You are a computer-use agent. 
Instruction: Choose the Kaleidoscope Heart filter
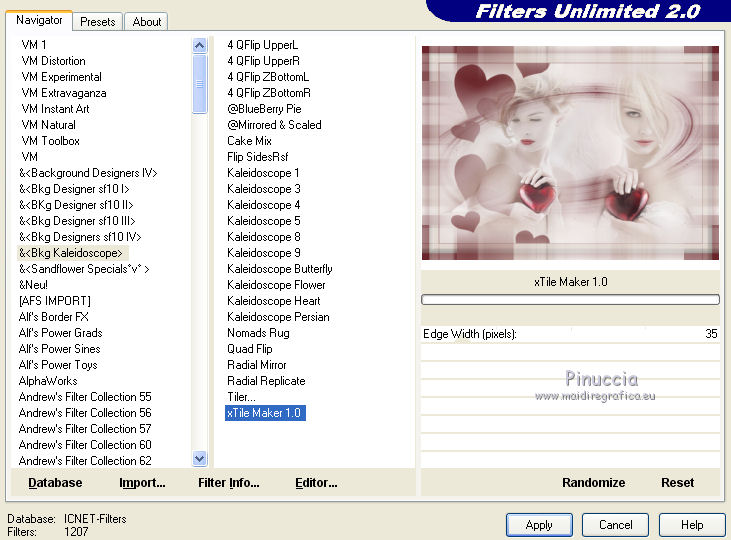[274, 301]
